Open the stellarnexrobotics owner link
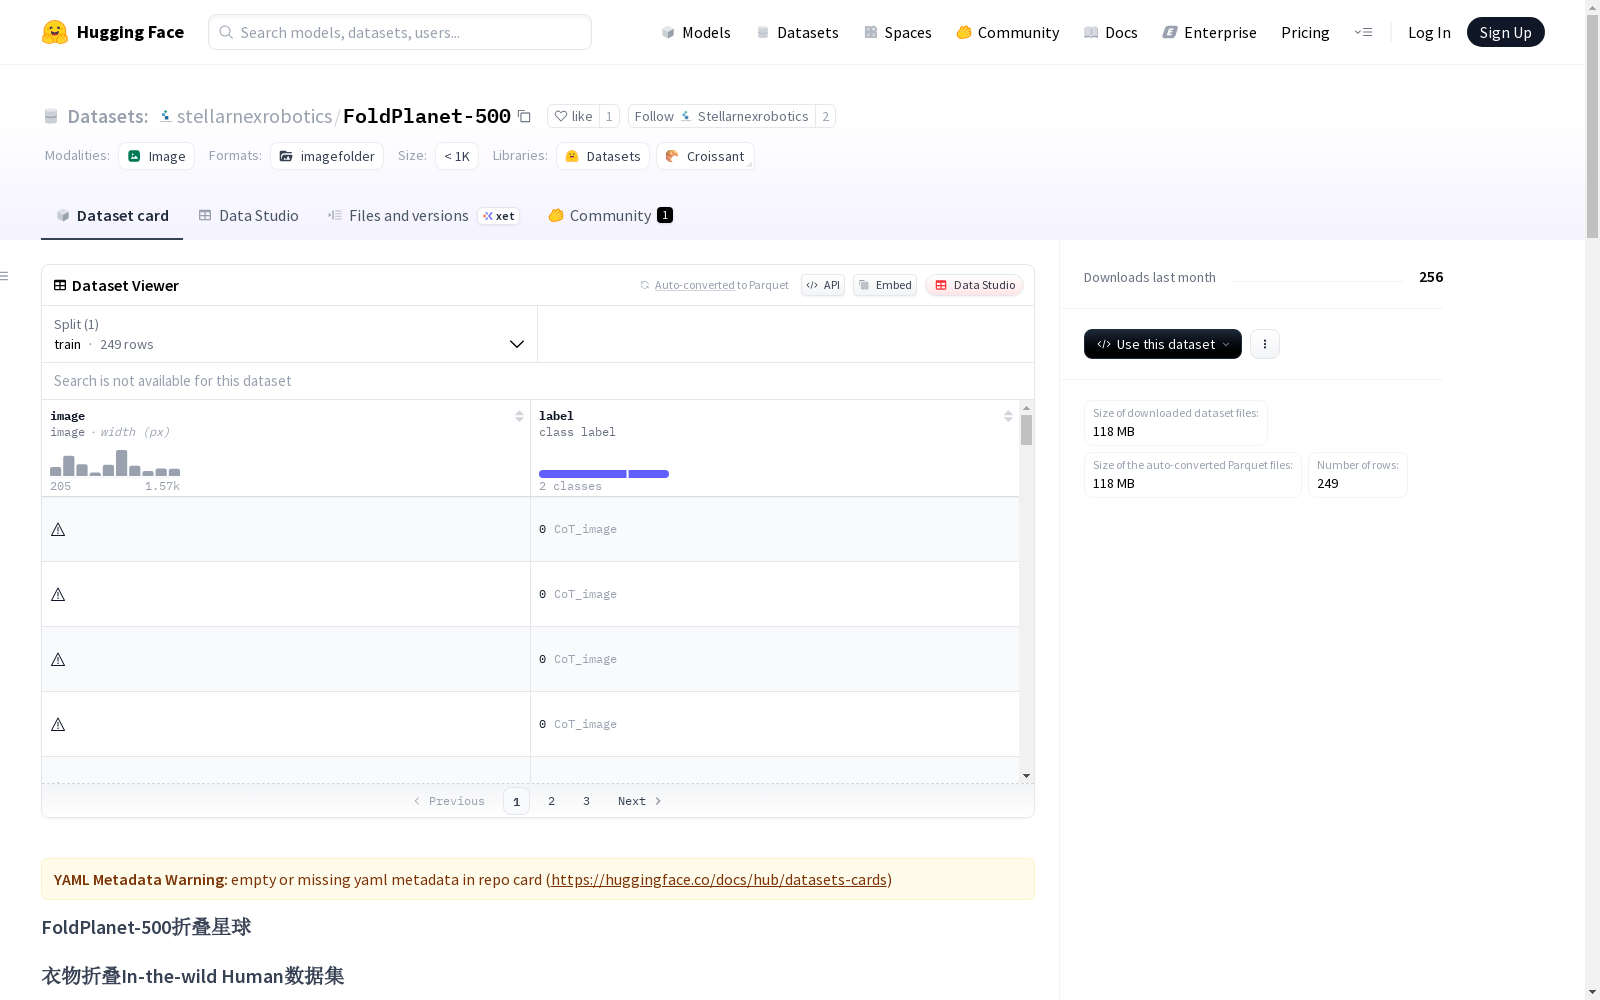 coord(254,116)
